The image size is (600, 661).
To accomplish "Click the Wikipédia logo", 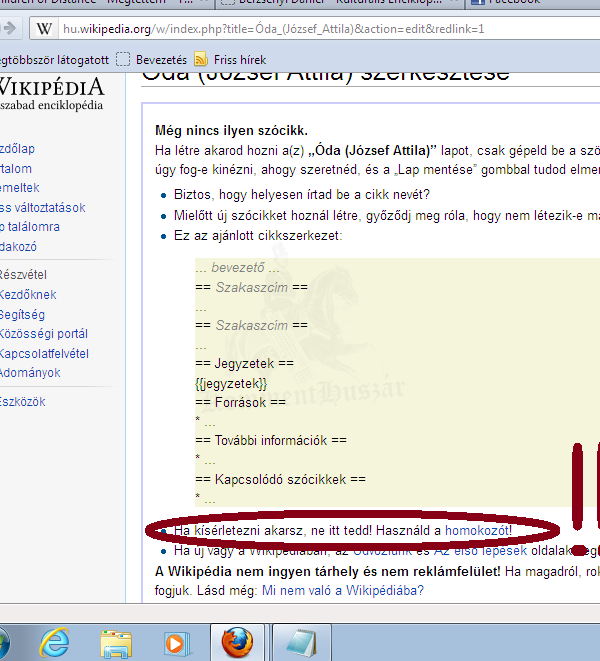I will pos(51,93).
